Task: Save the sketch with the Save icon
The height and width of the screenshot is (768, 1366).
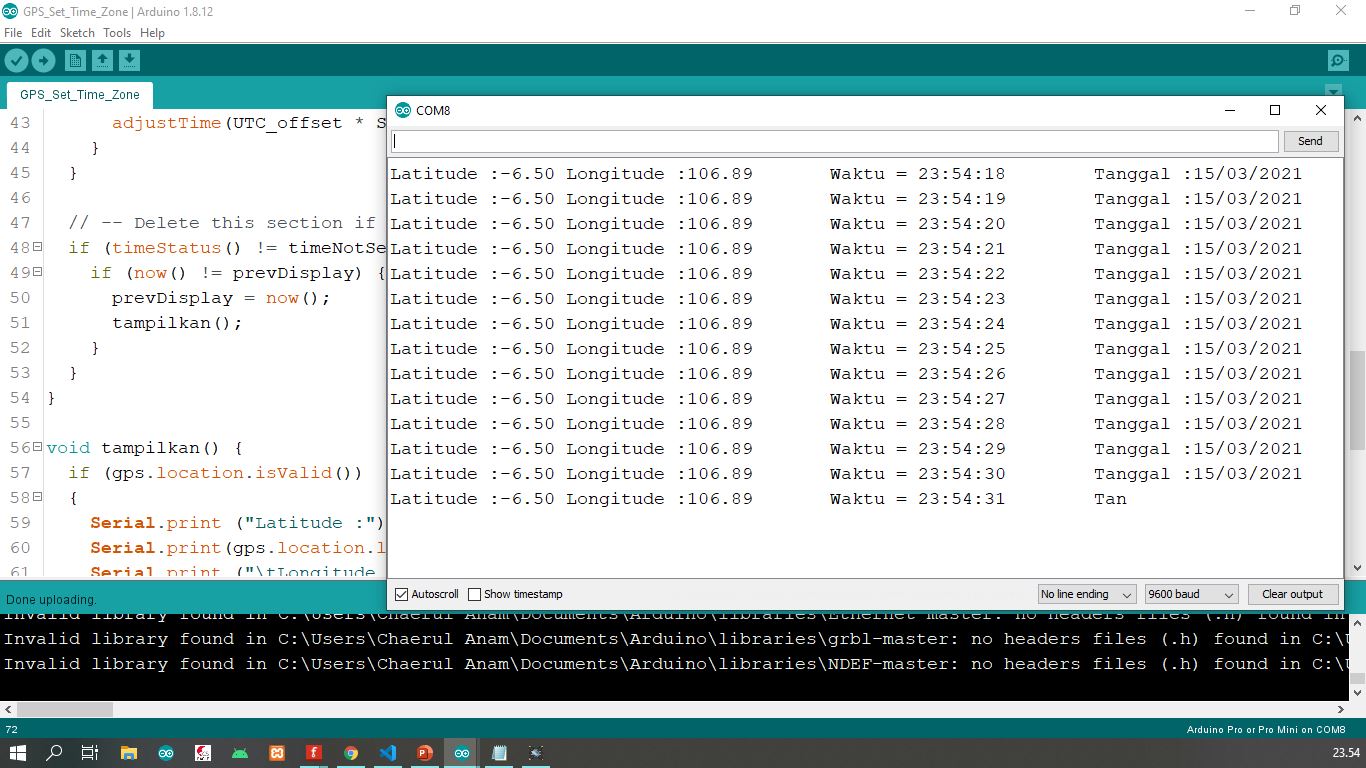Action: click(129, 60)
